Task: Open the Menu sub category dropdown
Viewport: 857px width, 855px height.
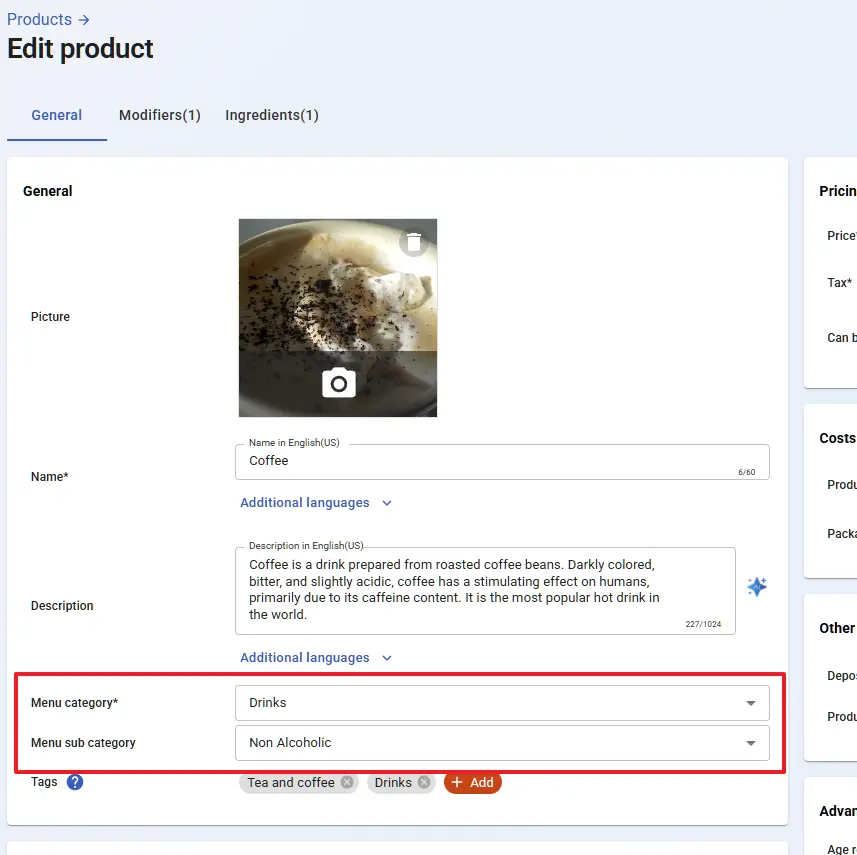Action: tap(502, 743)
